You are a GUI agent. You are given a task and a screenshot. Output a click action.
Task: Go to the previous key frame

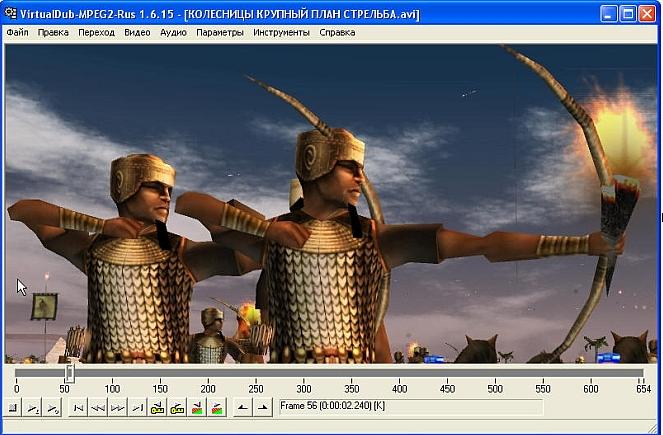[157, 408]
